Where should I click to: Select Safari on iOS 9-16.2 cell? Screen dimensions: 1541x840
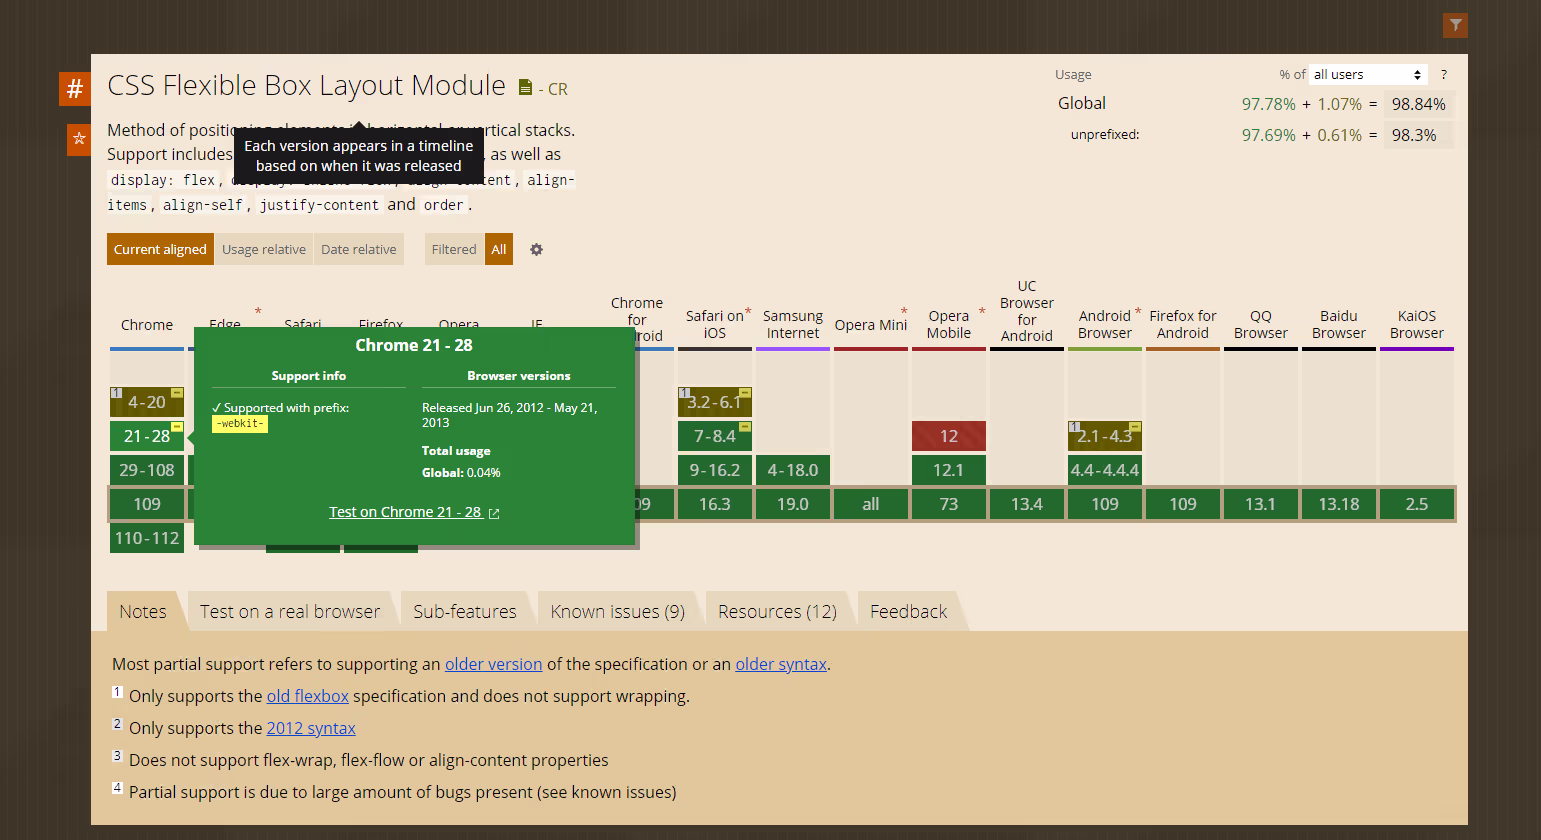[x=715, y=470]
